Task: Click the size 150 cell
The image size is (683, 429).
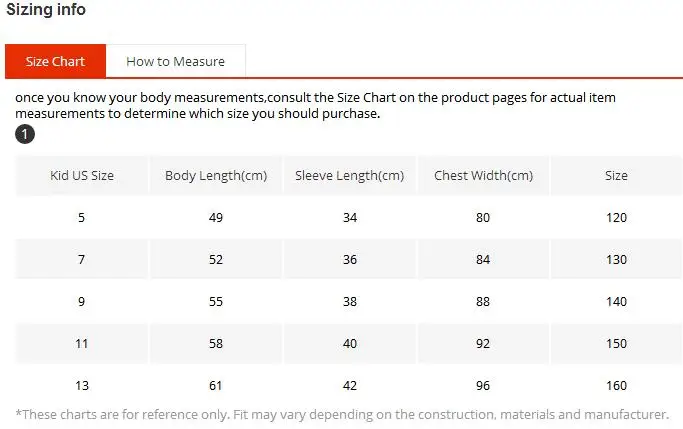Action: click(x=616, y=343)
